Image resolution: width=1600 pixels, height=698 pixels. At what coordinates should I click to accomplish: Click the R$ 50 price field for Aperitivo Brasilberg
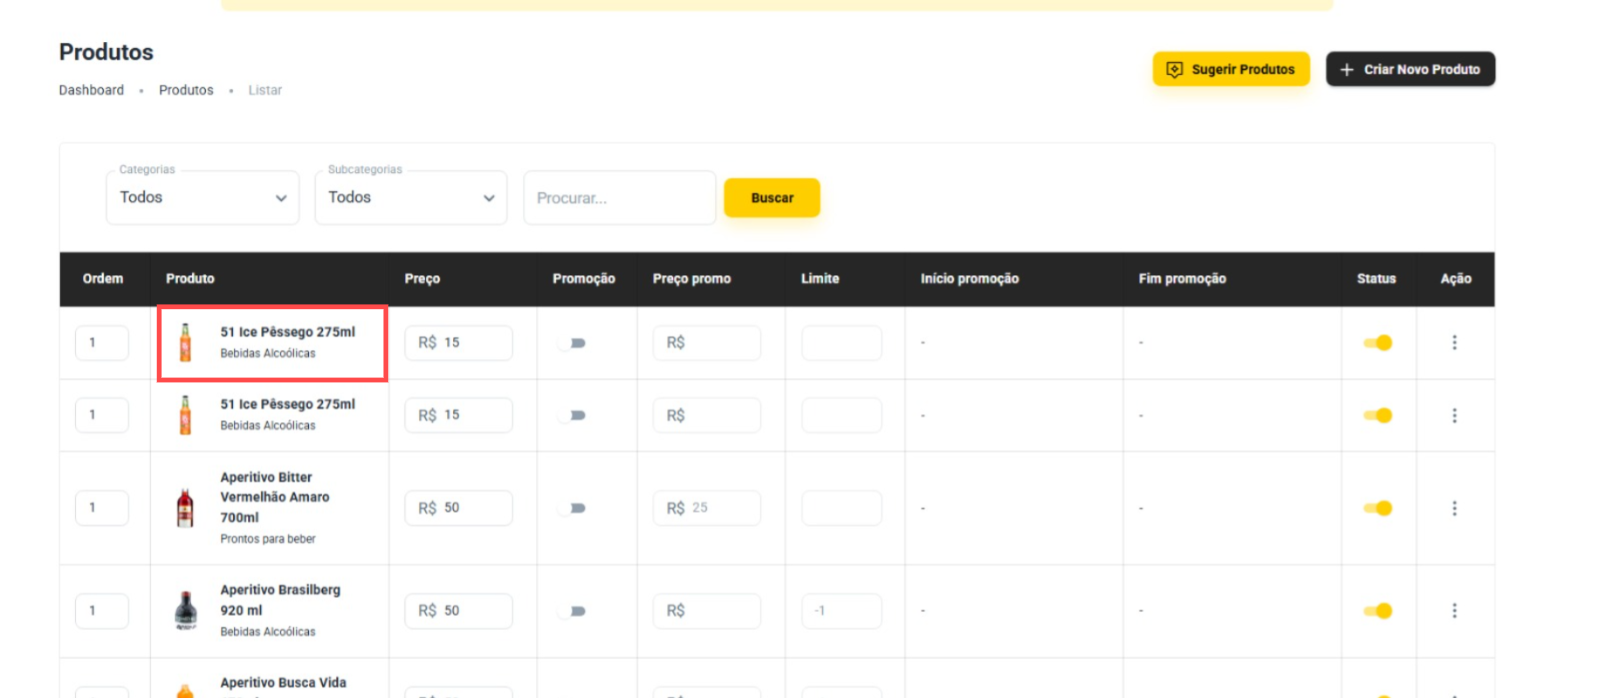[458, 610]
